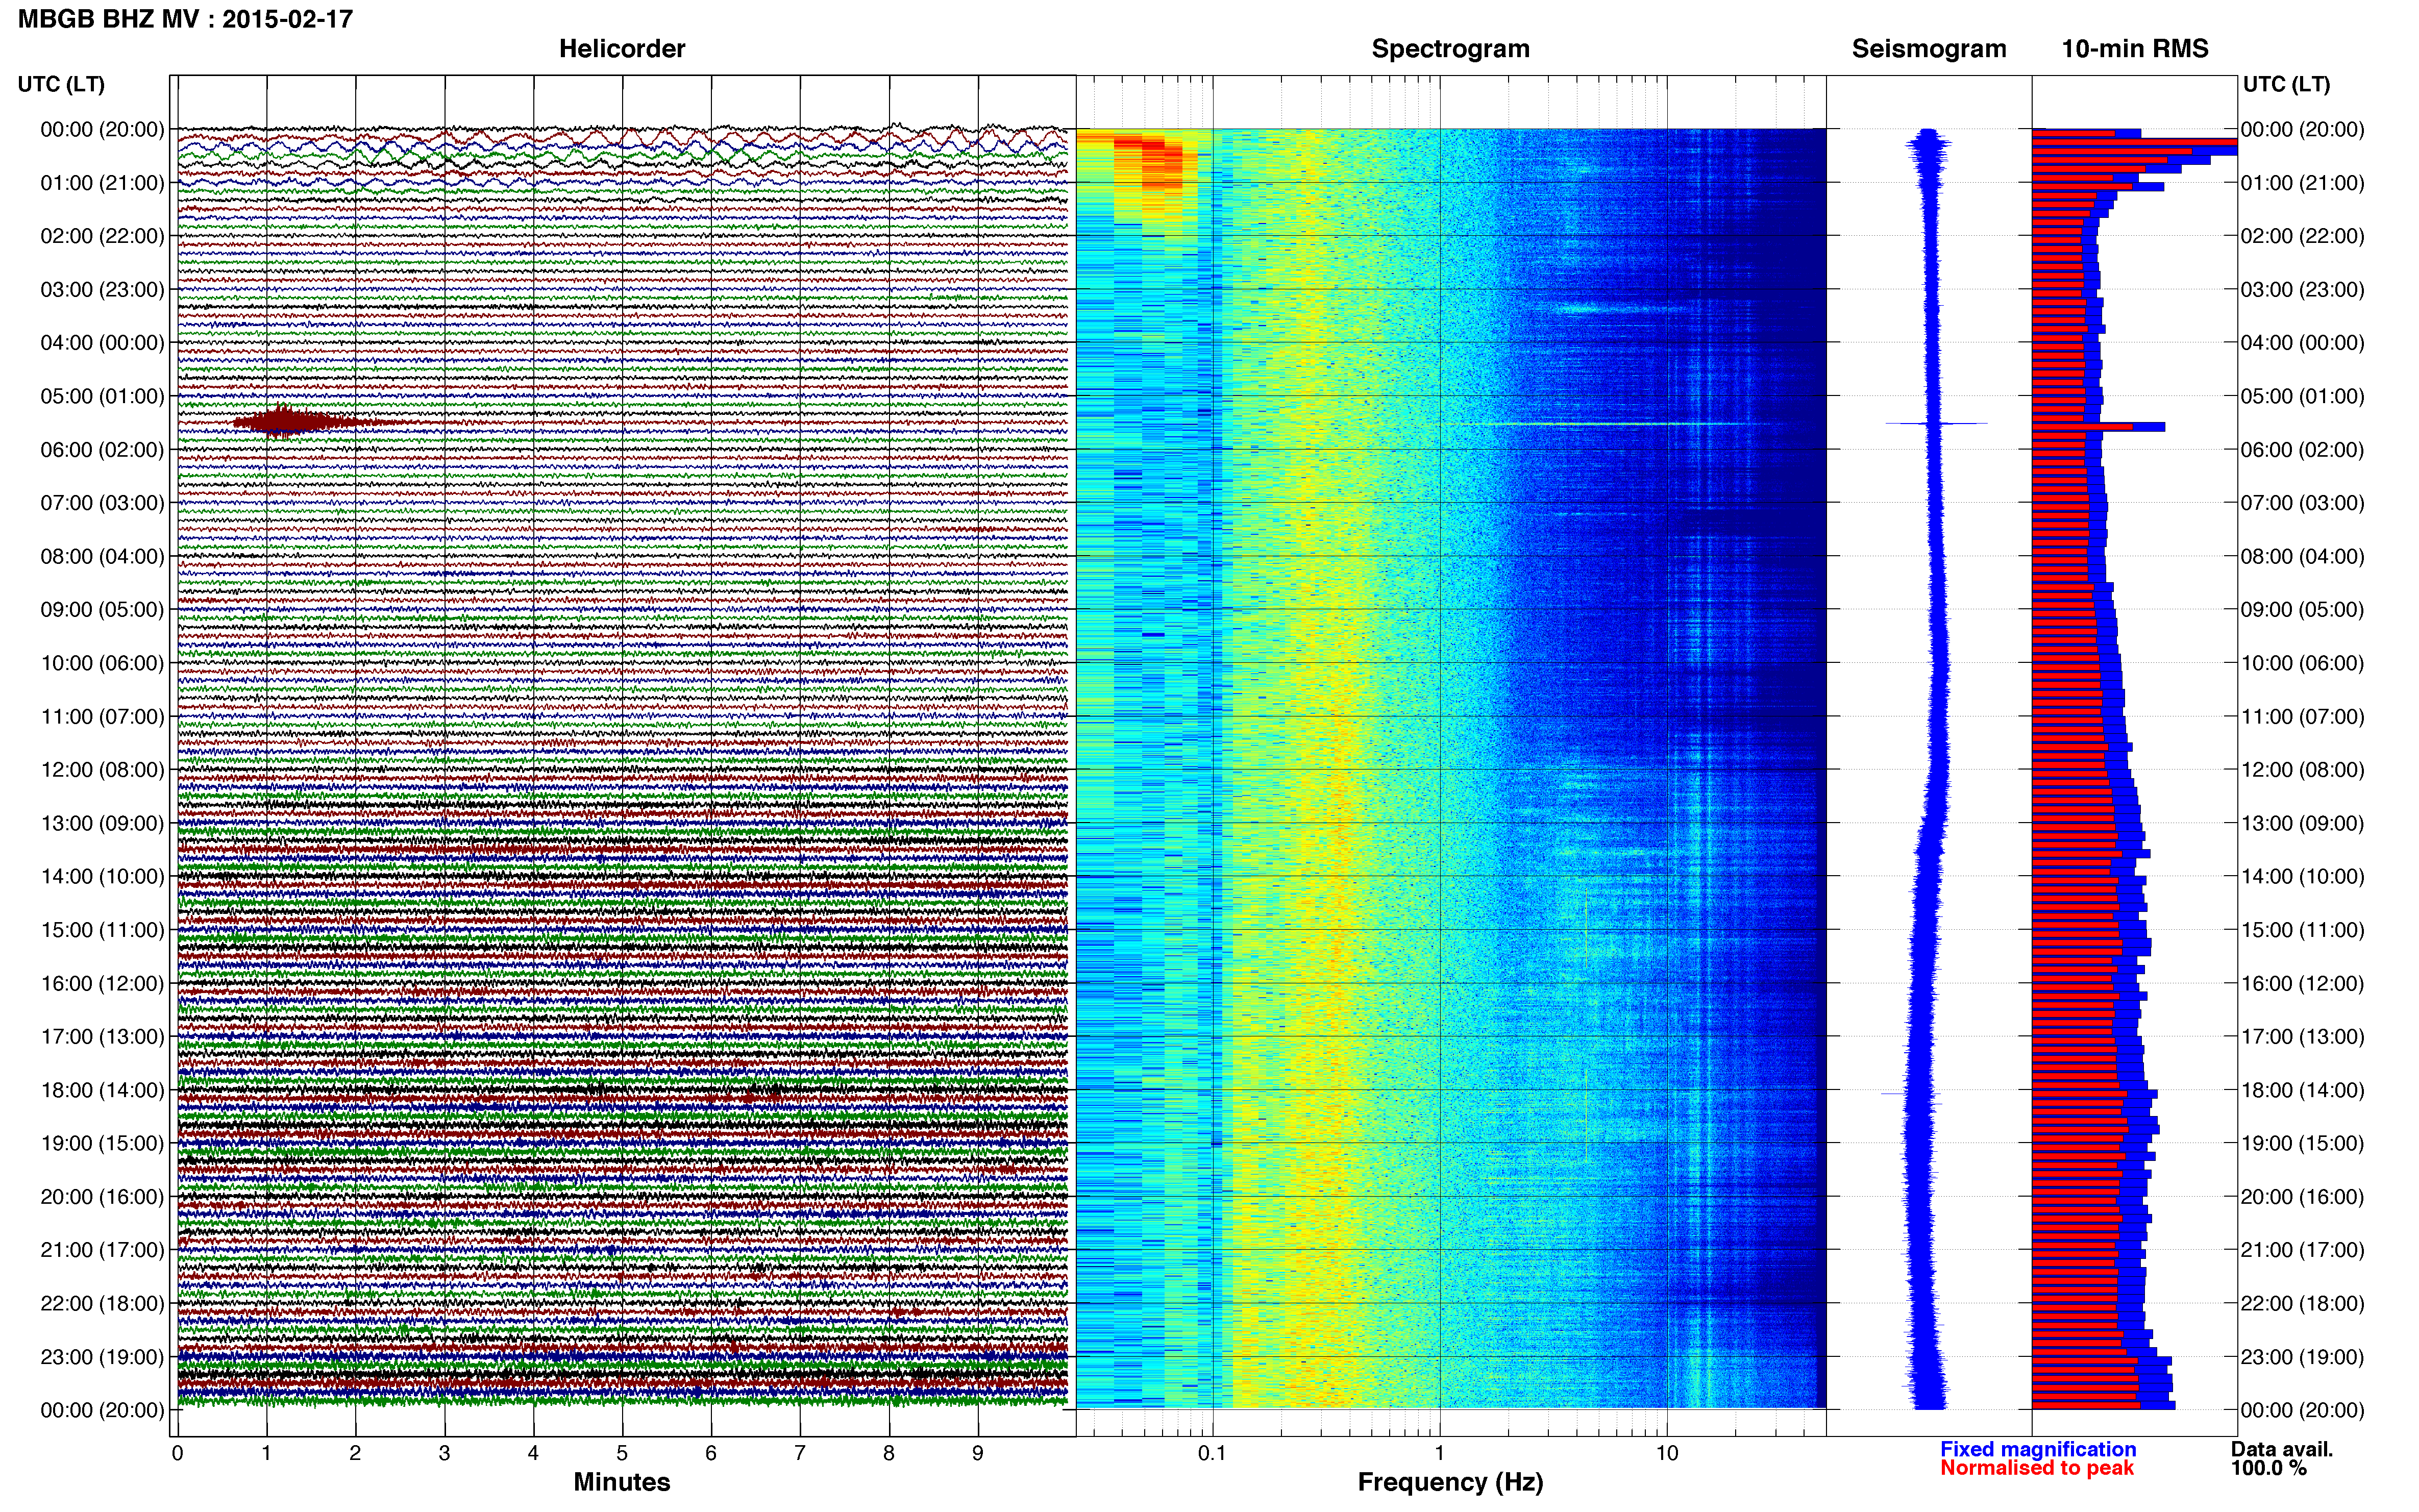The width and height of the screenshot is (2419, 1512).
Task: Click the large red earthquake burst on helicorder
Action: pos(290,422)
